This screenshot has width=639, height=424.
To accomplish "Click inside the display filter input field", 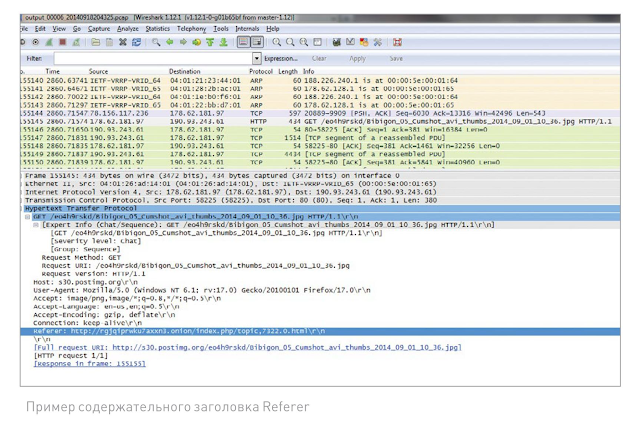I will coord(153,59).
